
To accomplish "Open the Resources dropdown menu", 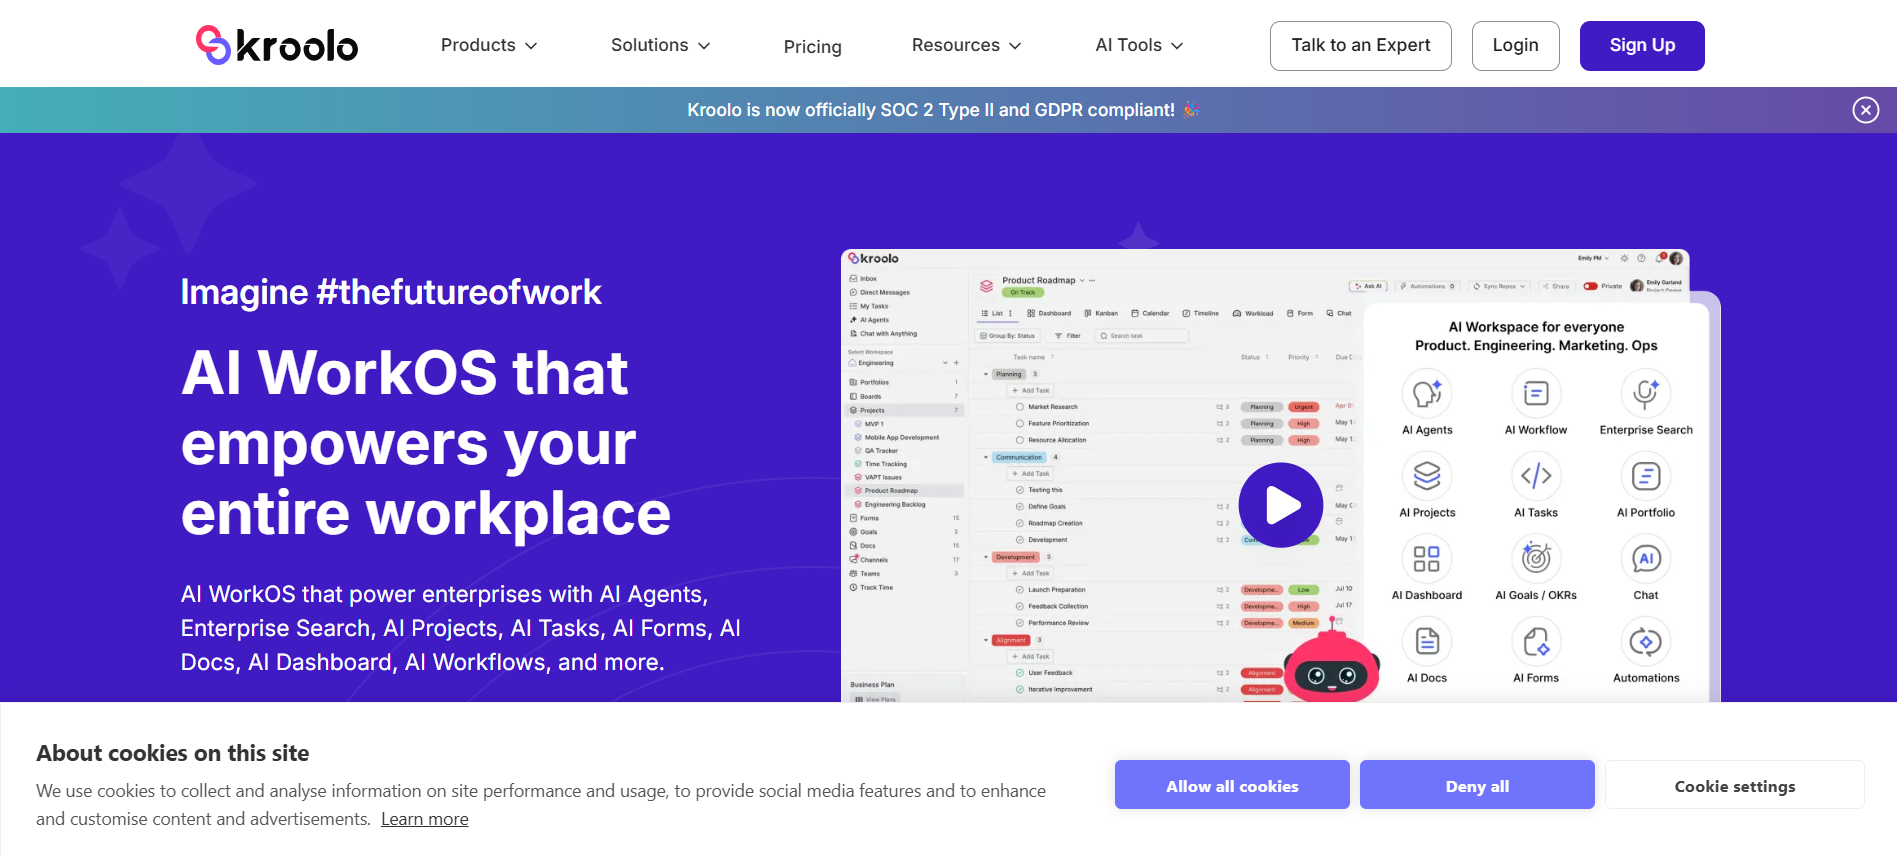I will [x=966, y=45].
